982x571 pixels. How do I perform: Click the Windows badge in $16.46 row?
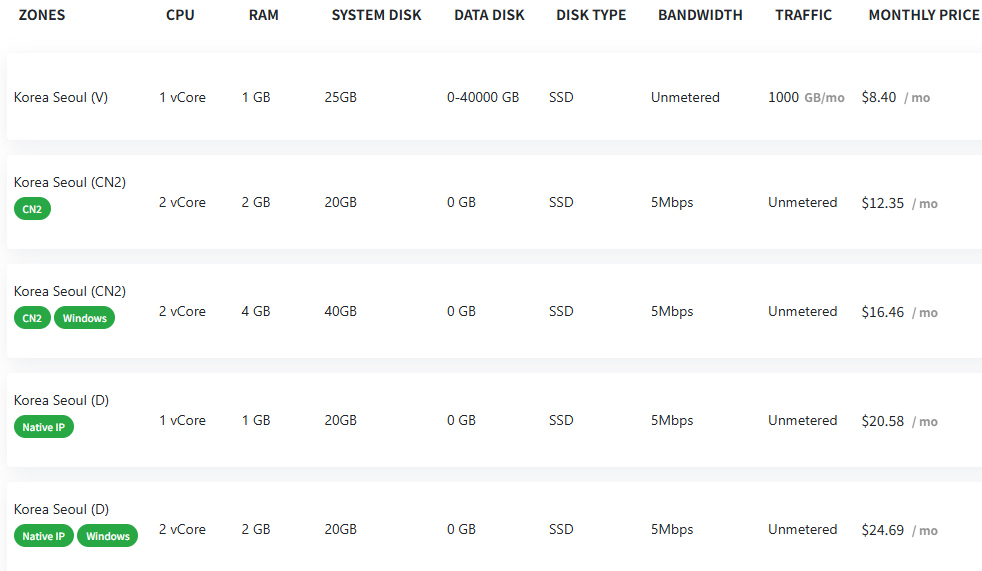tap(85, 318)
